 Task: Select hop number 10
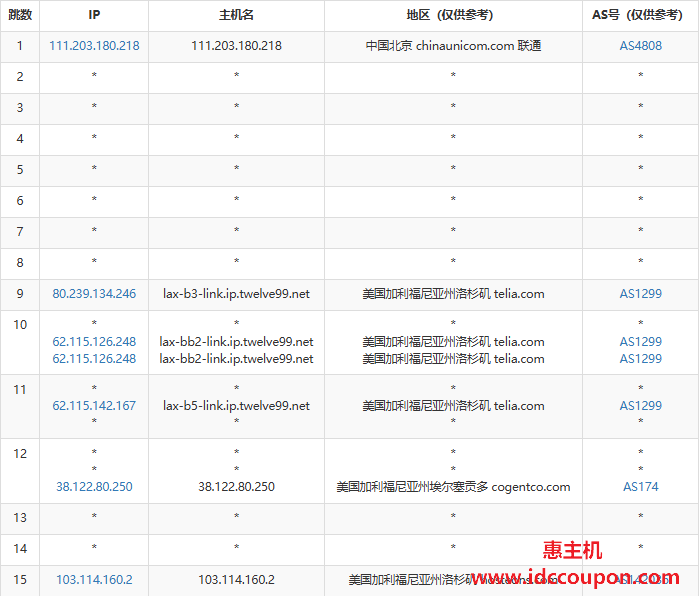pyautogui.click(x=20, y=325)
